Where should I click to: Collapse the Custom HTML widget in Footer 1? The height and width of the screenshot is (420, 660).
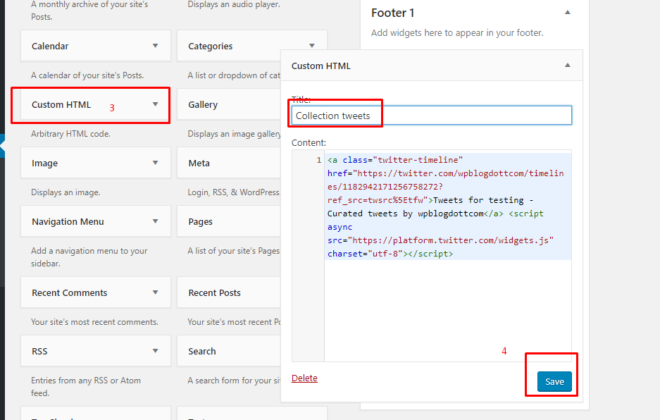coord(567,65)
